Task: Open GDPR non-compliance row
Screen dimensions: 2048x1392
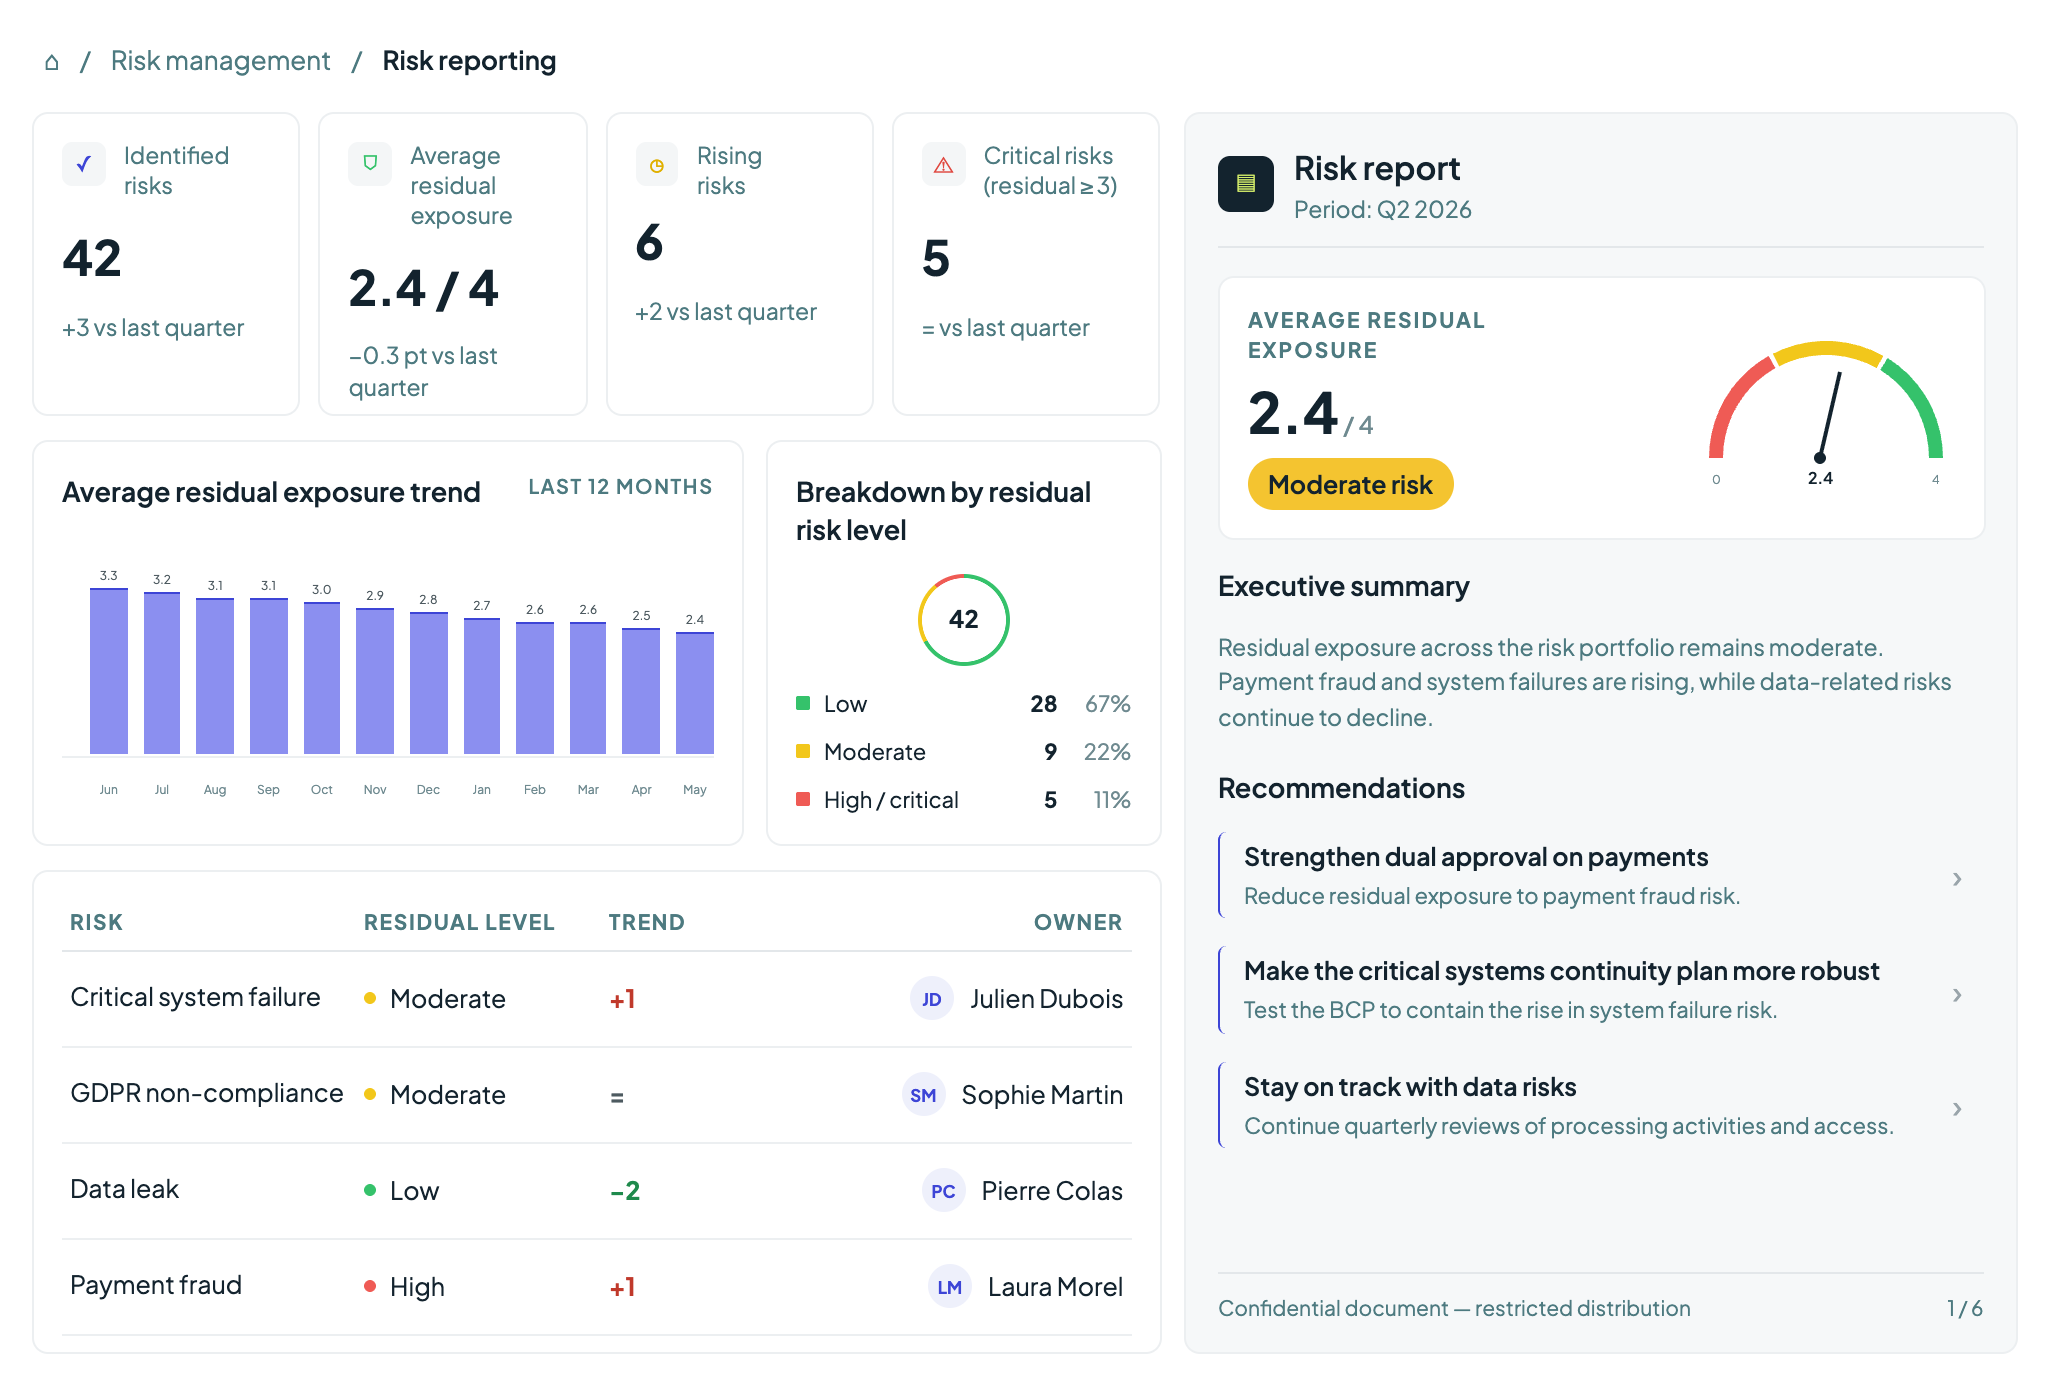Action: tap(597, 1095)
